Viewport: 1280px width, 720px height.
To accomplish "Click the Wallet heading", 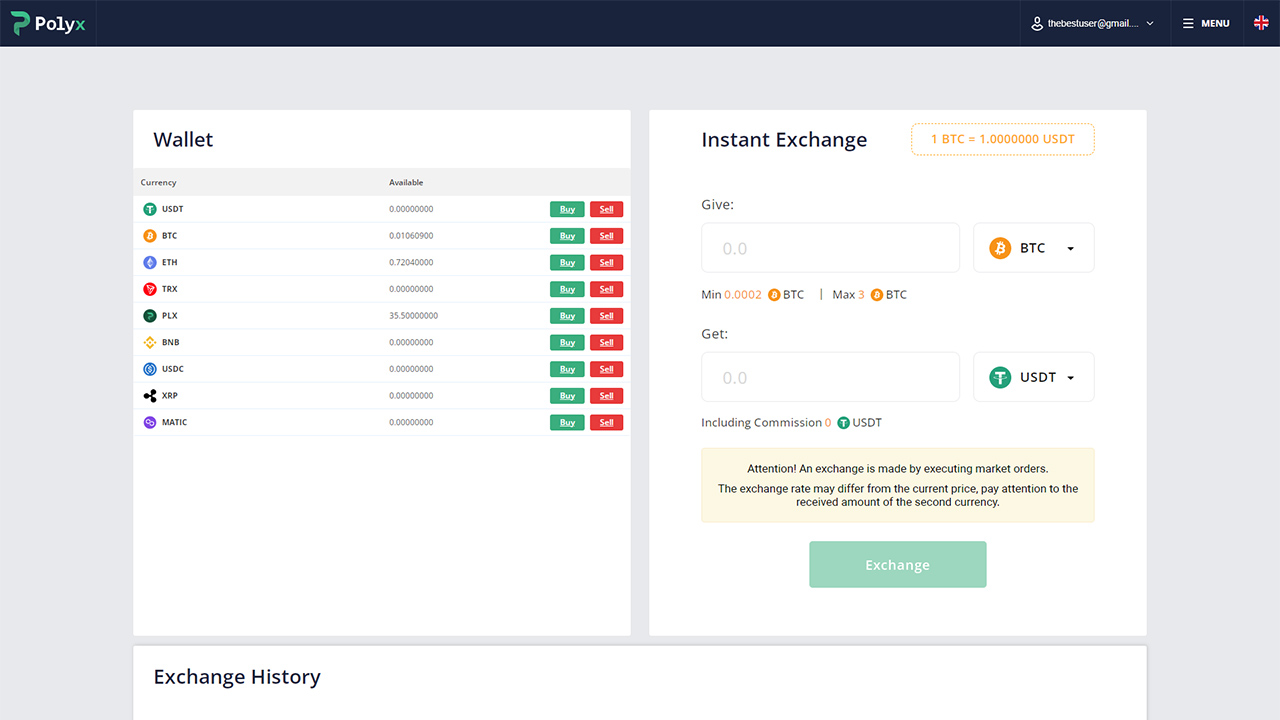I will (x=183, y=140).
